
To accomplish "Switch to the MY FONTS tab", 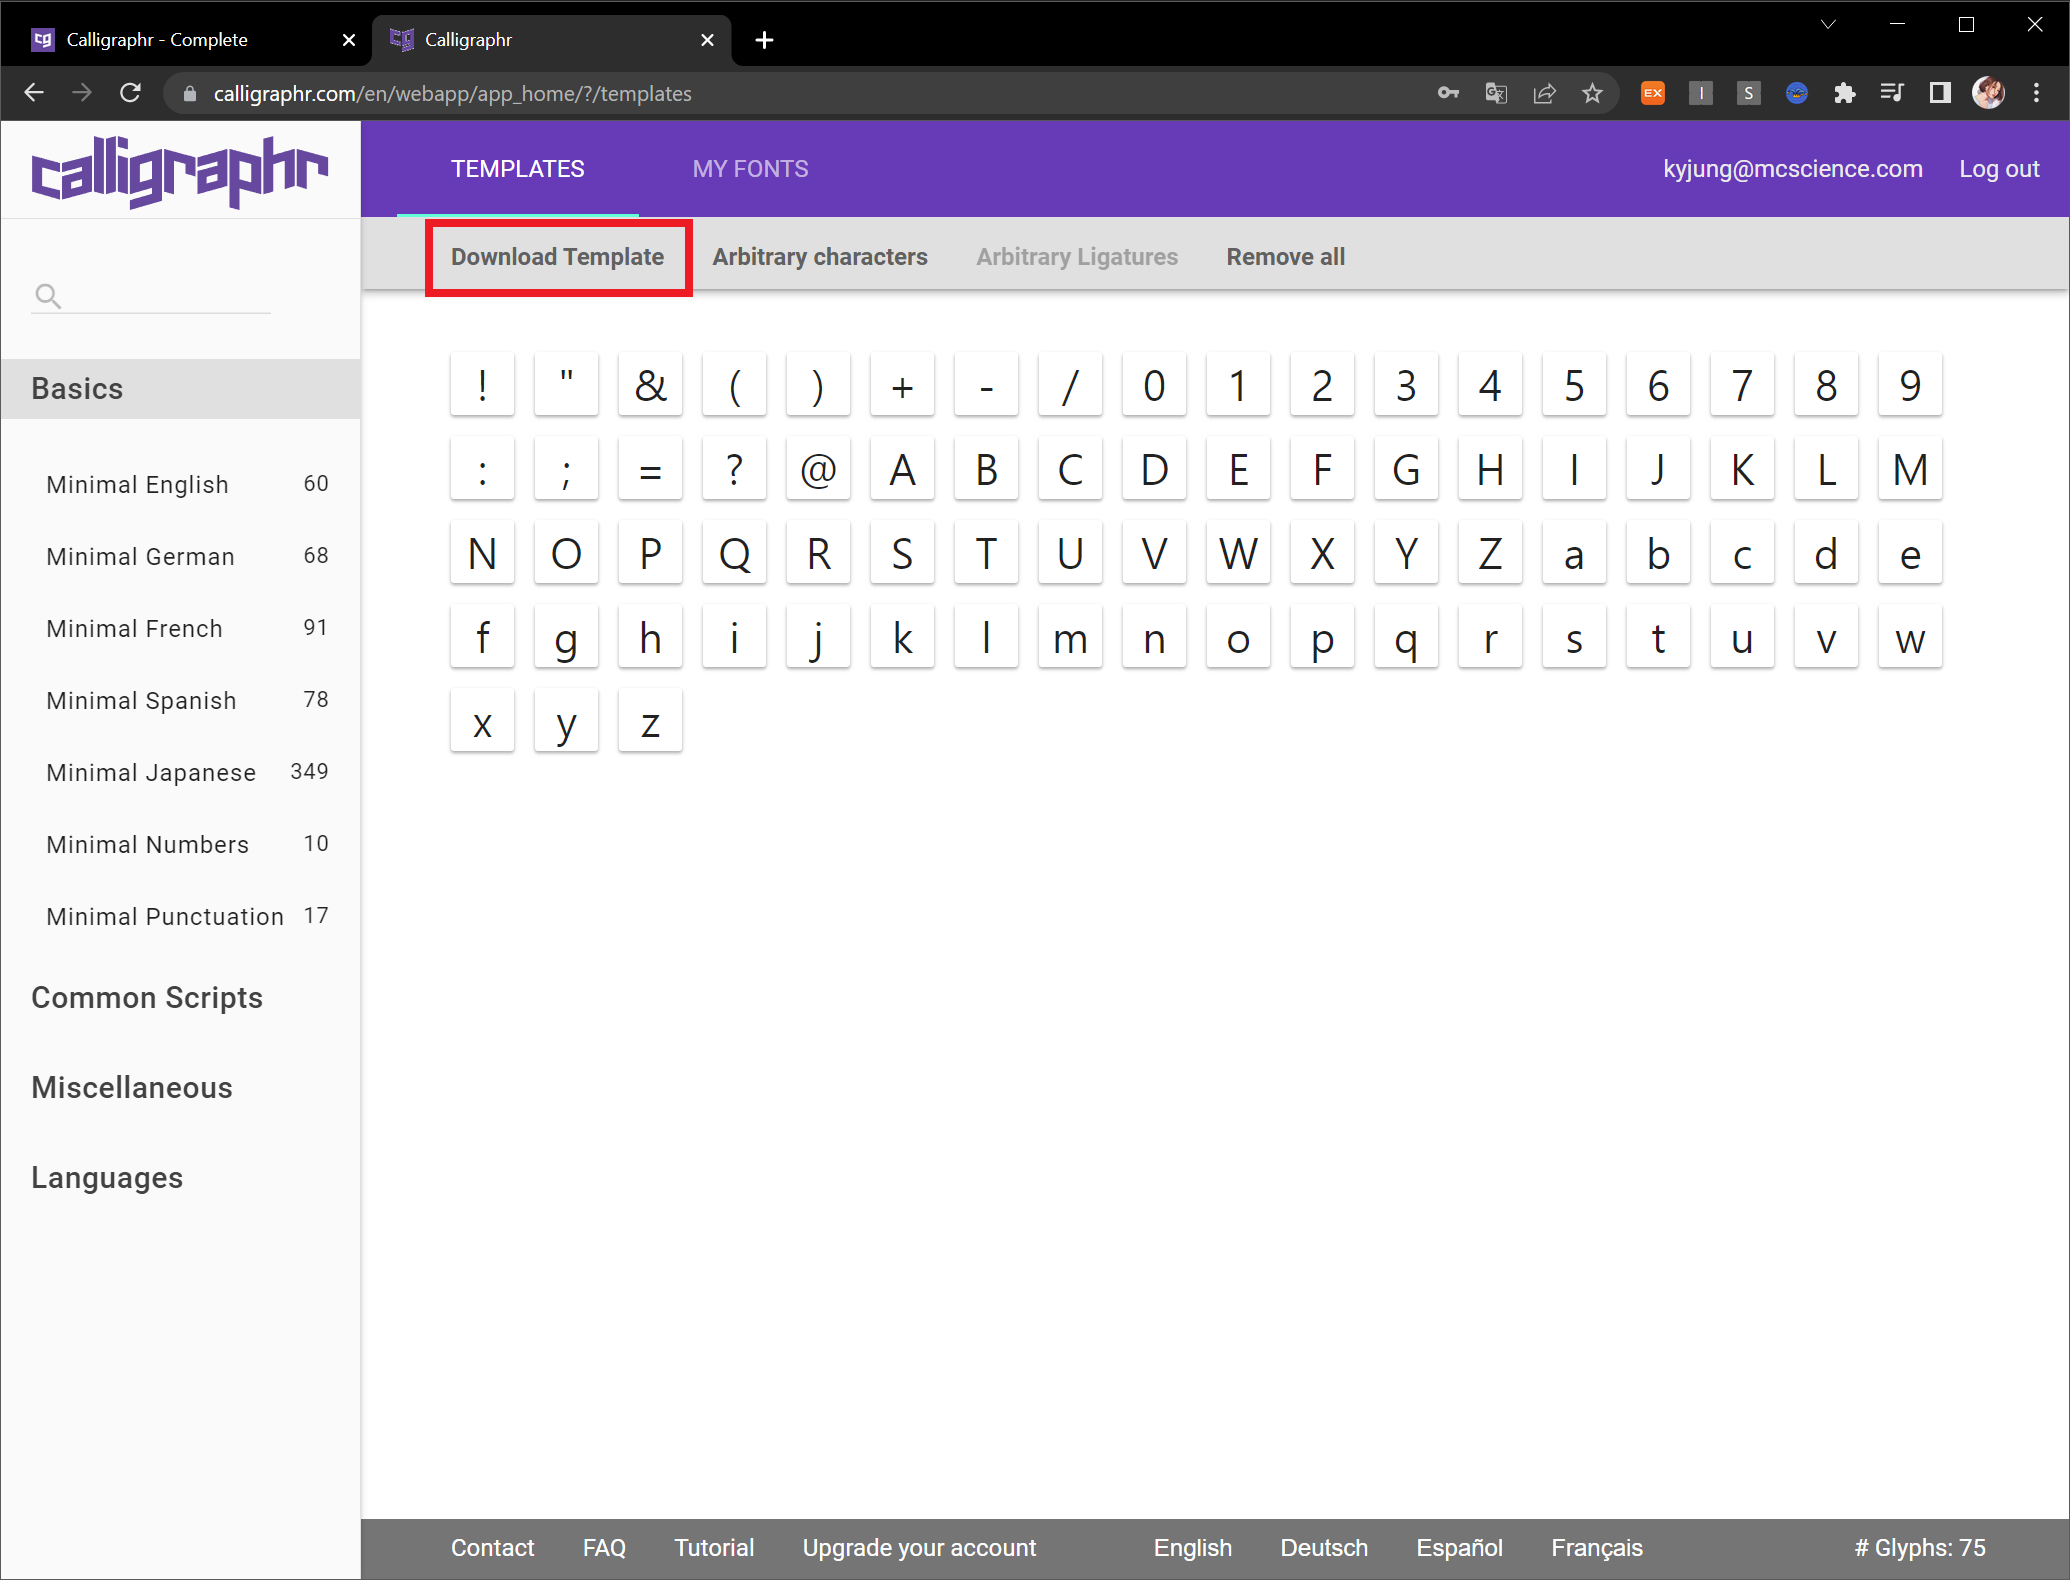I will point(750,169).
